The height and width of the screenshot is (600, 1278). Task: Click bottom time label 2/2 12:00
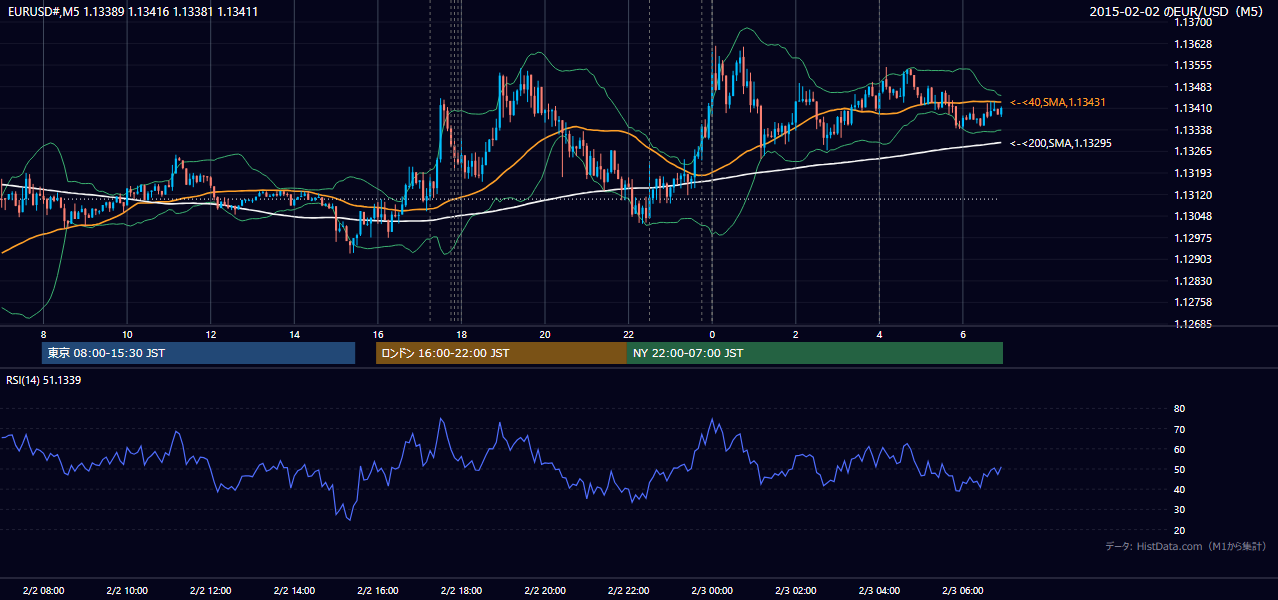coord(210,590)
